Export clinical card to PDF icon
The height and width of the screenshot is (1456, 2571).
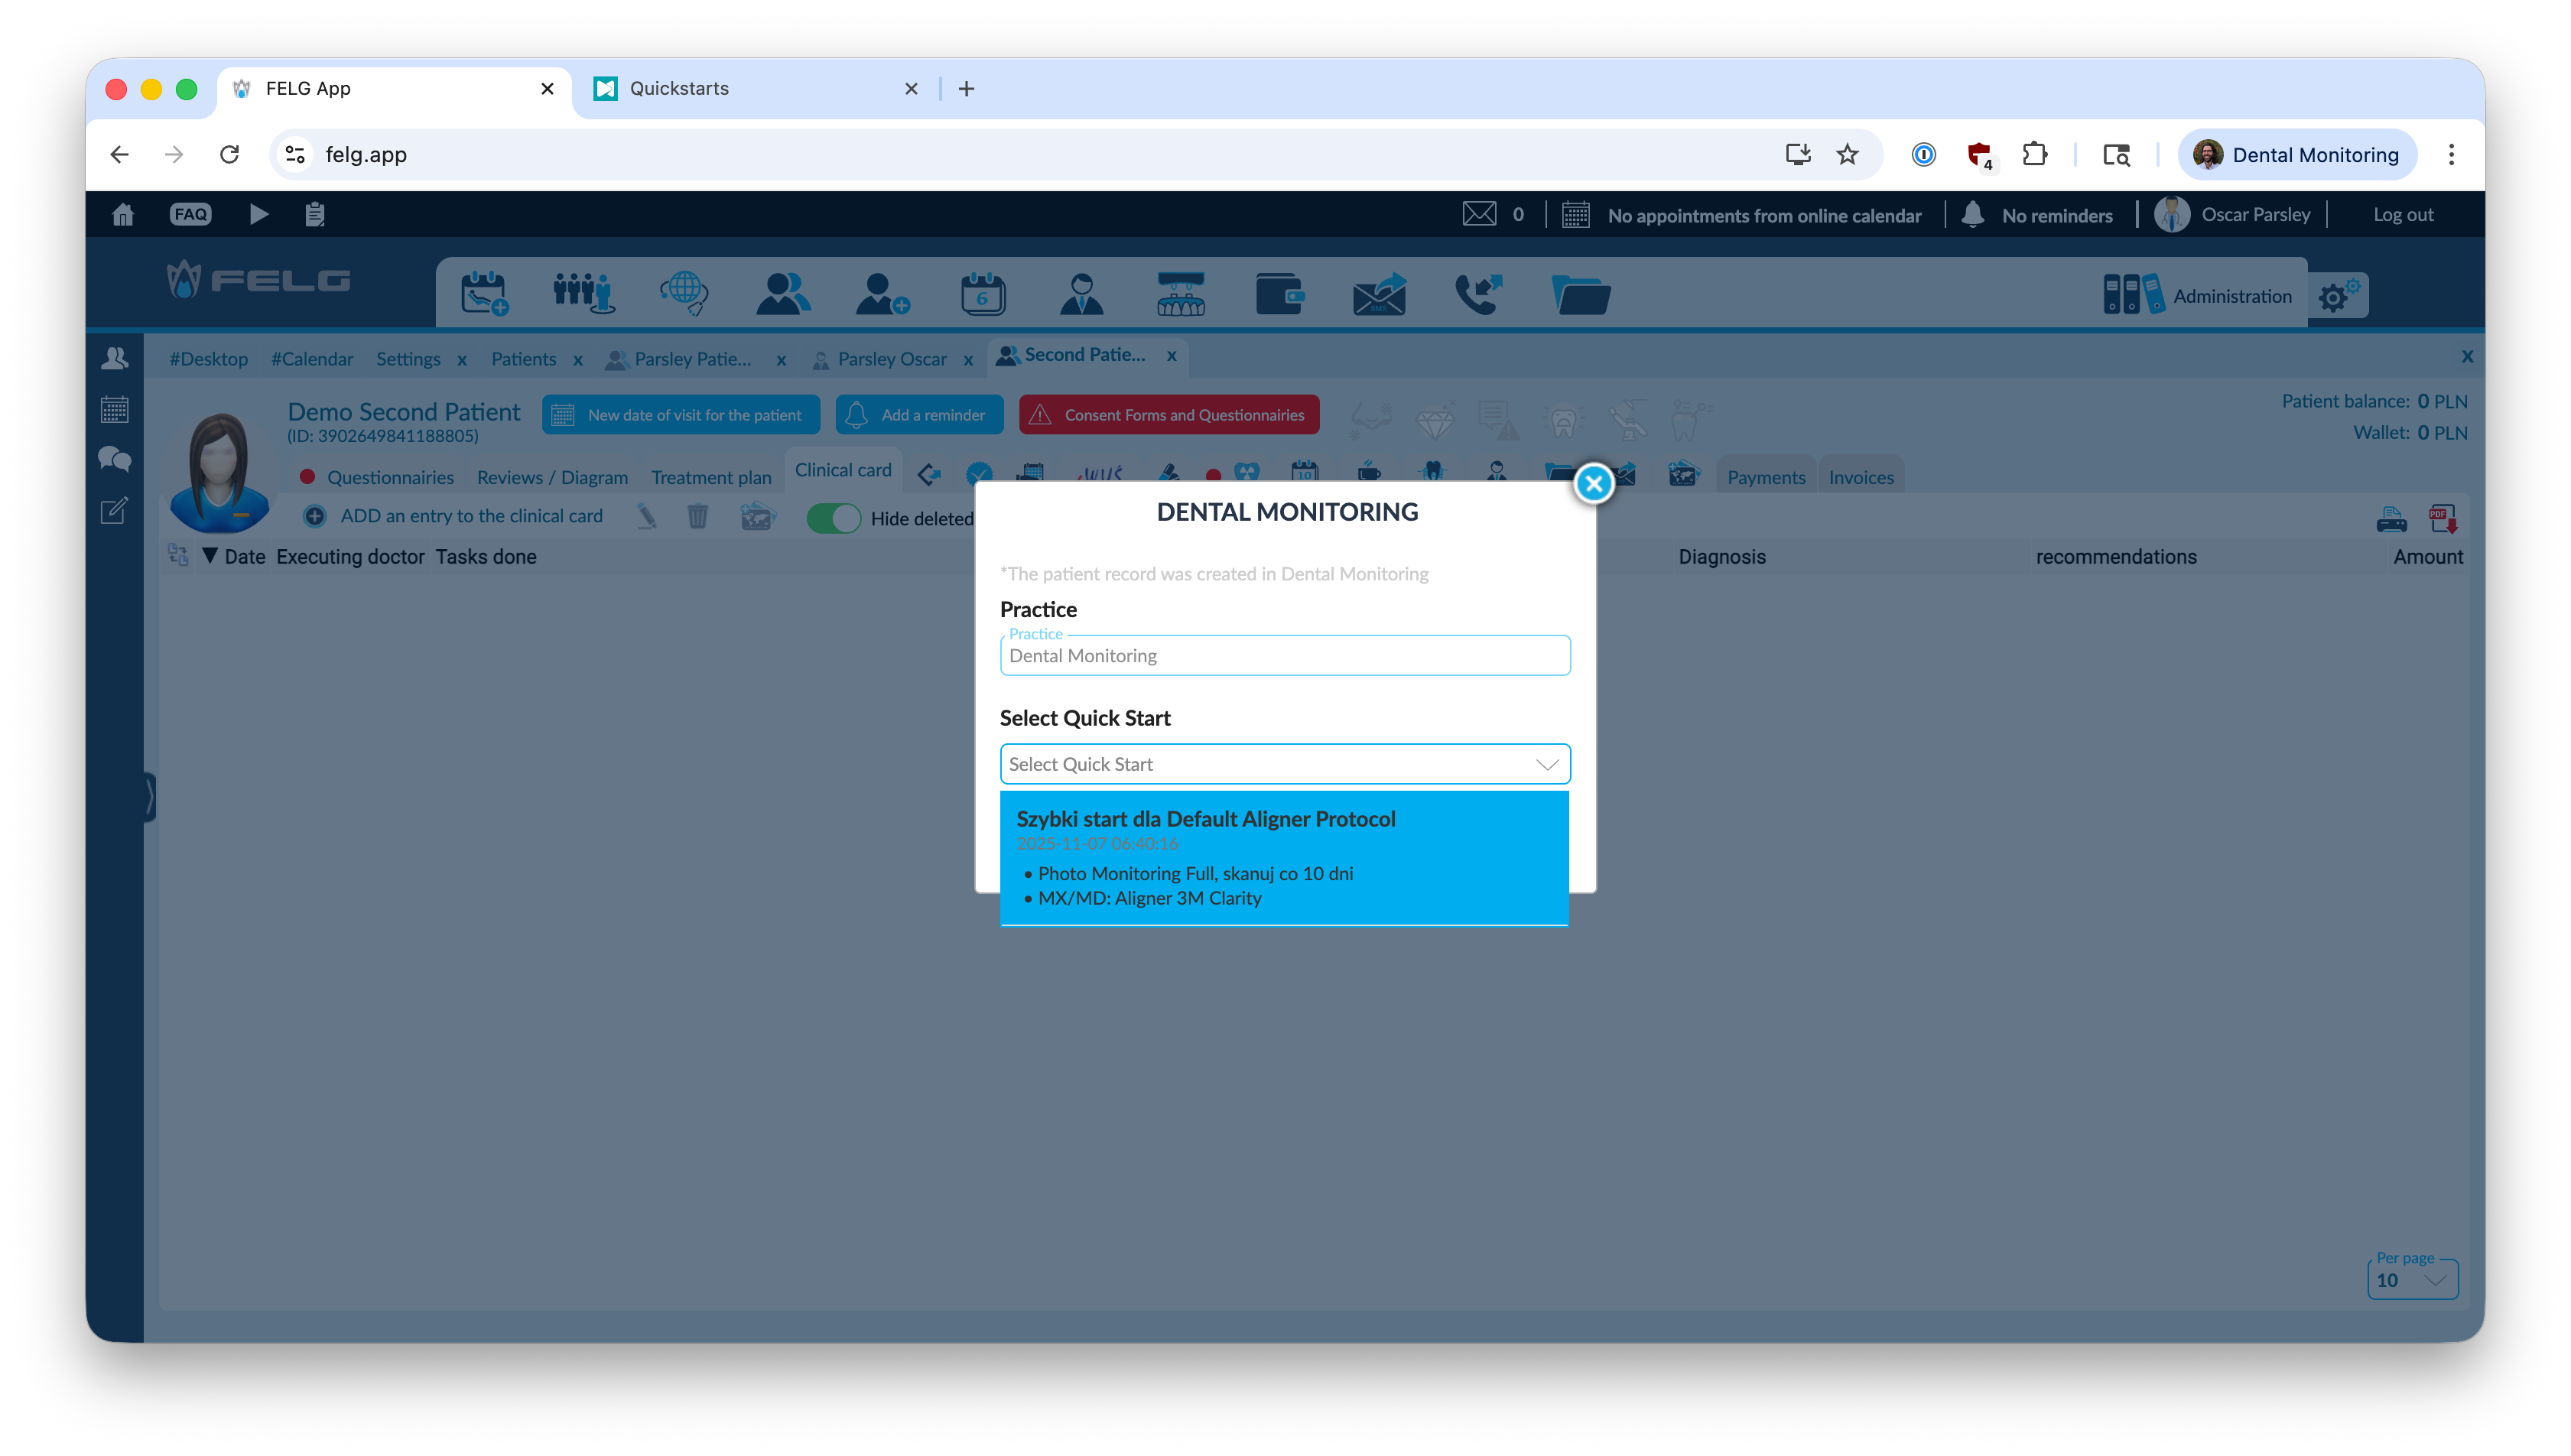coord(2443,519)
